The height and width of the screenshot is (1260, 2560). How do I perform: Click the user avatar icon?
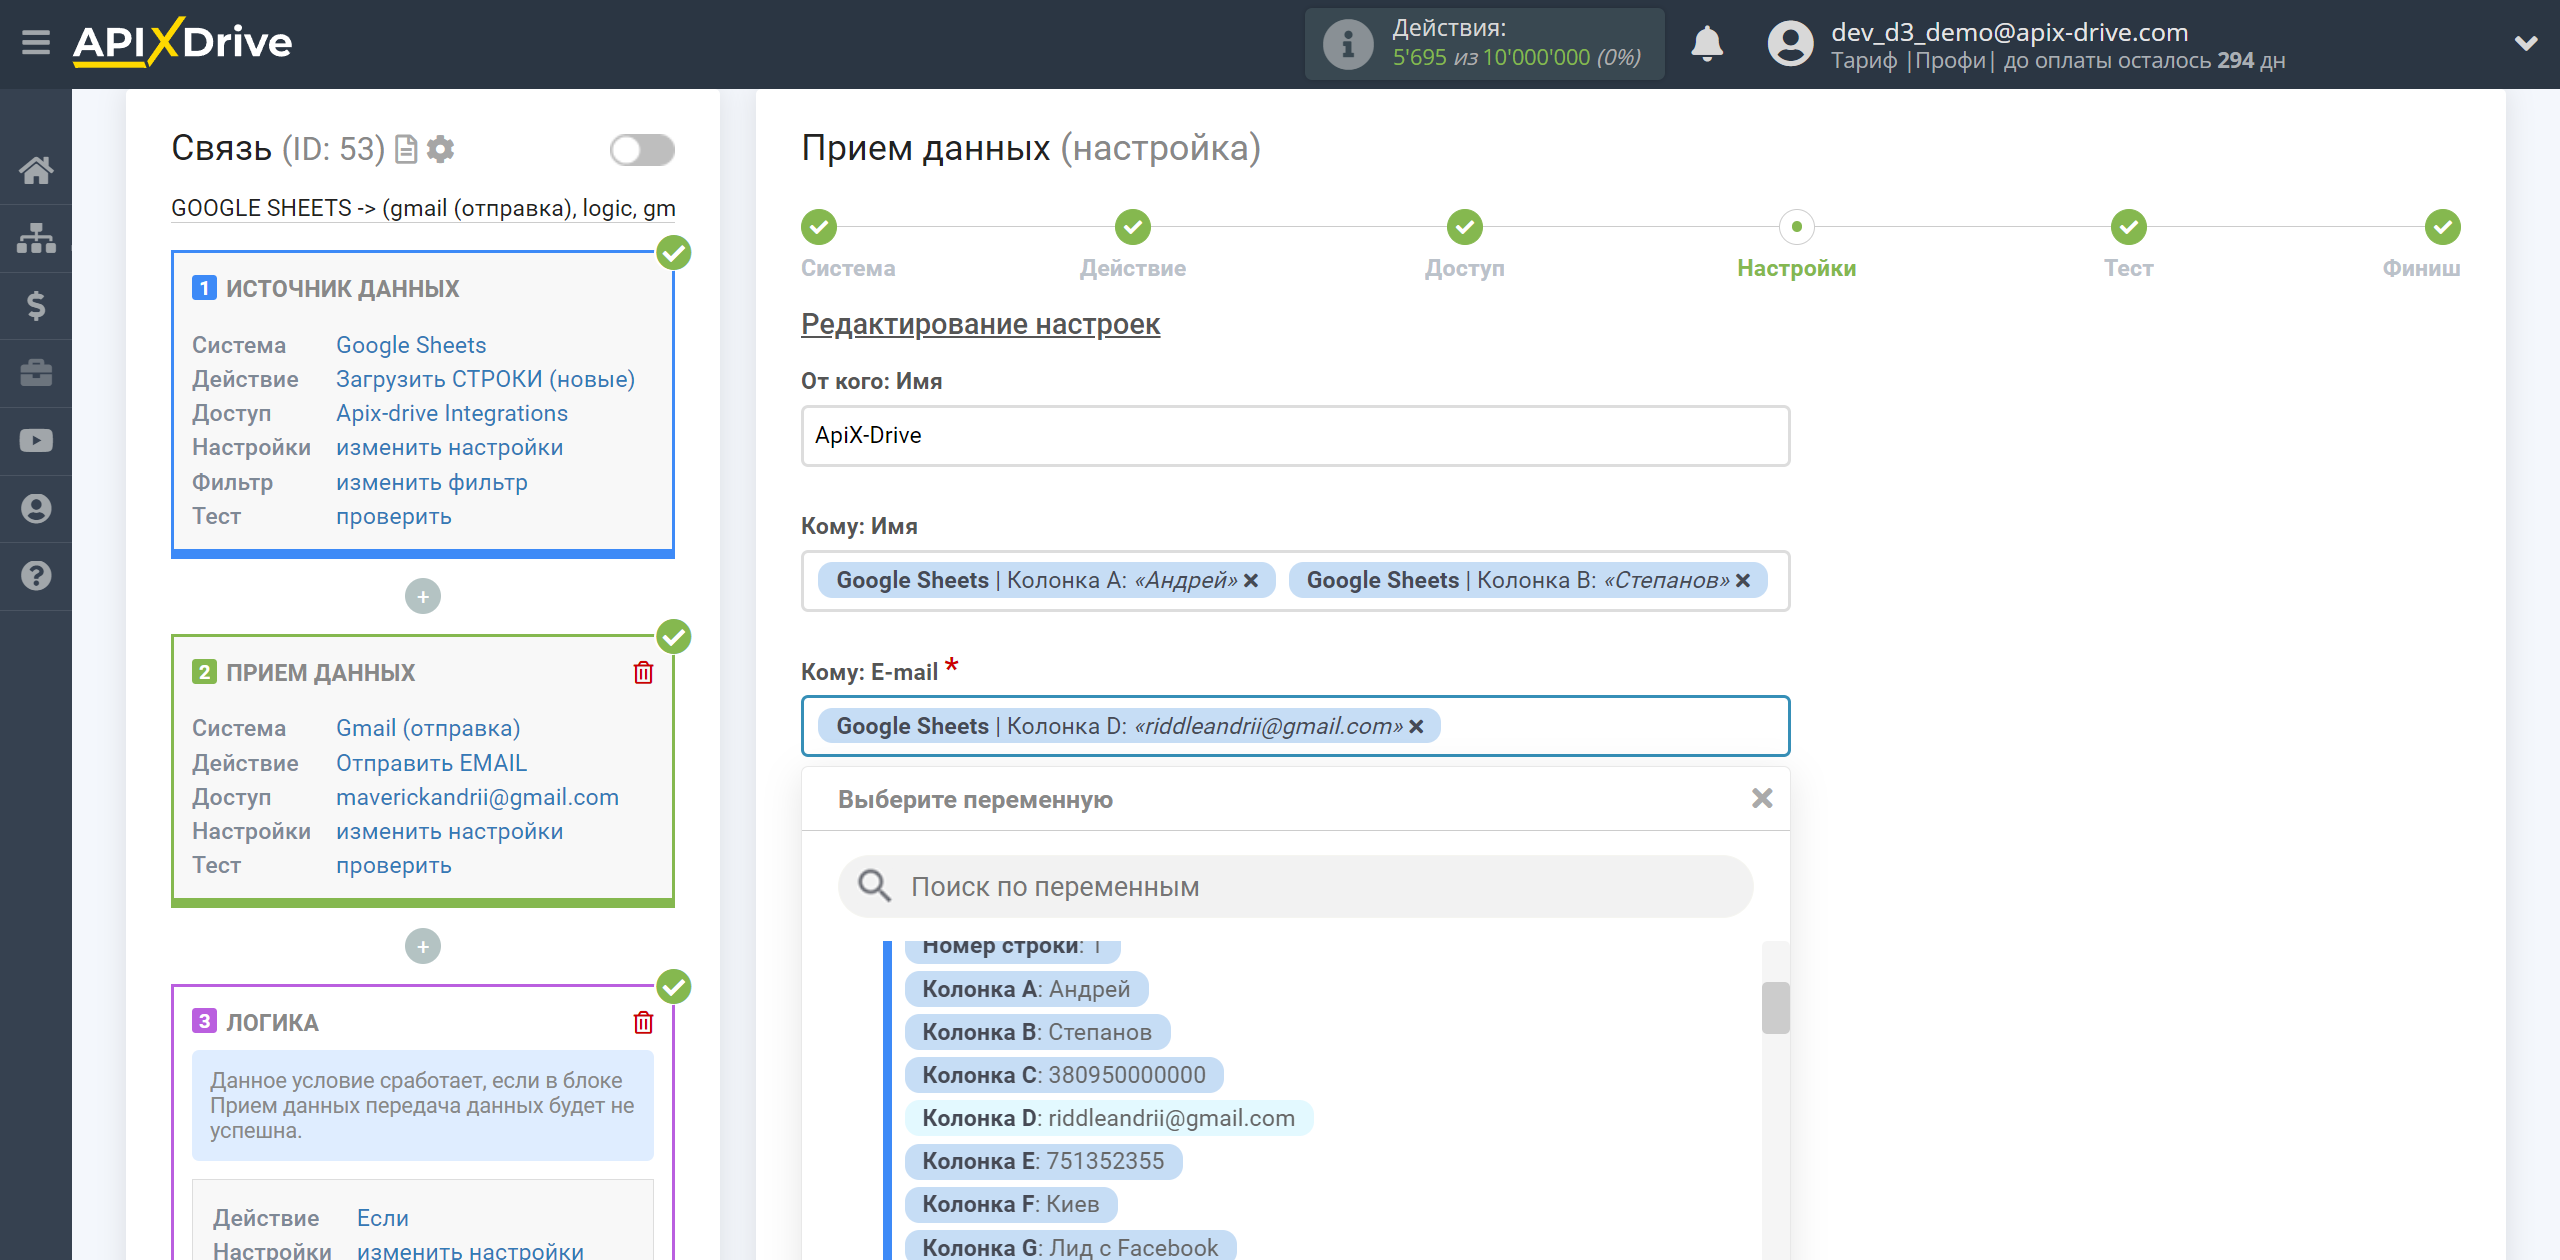tap(1790, 44)
